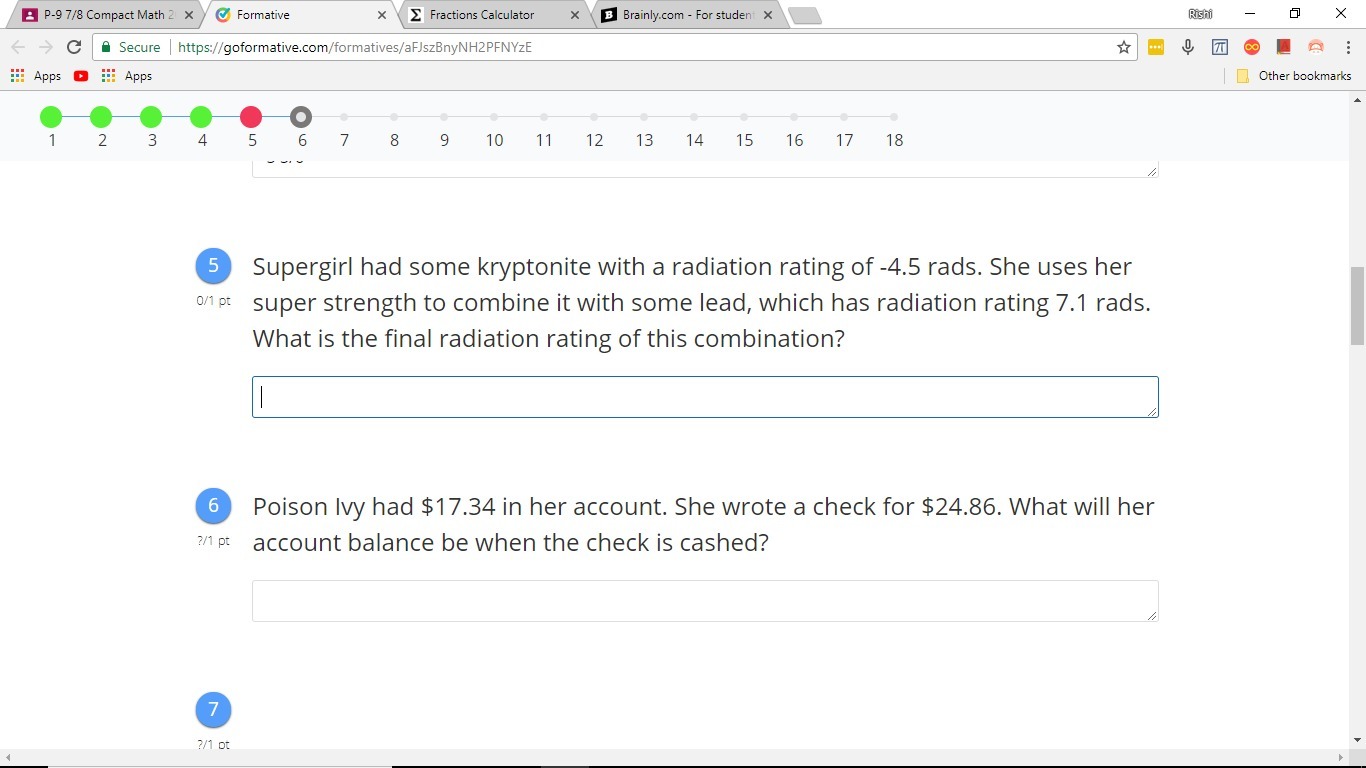Jump to question 17 in progress bar
This screenshot has width=1366, height=768.
tap(844, 118)
